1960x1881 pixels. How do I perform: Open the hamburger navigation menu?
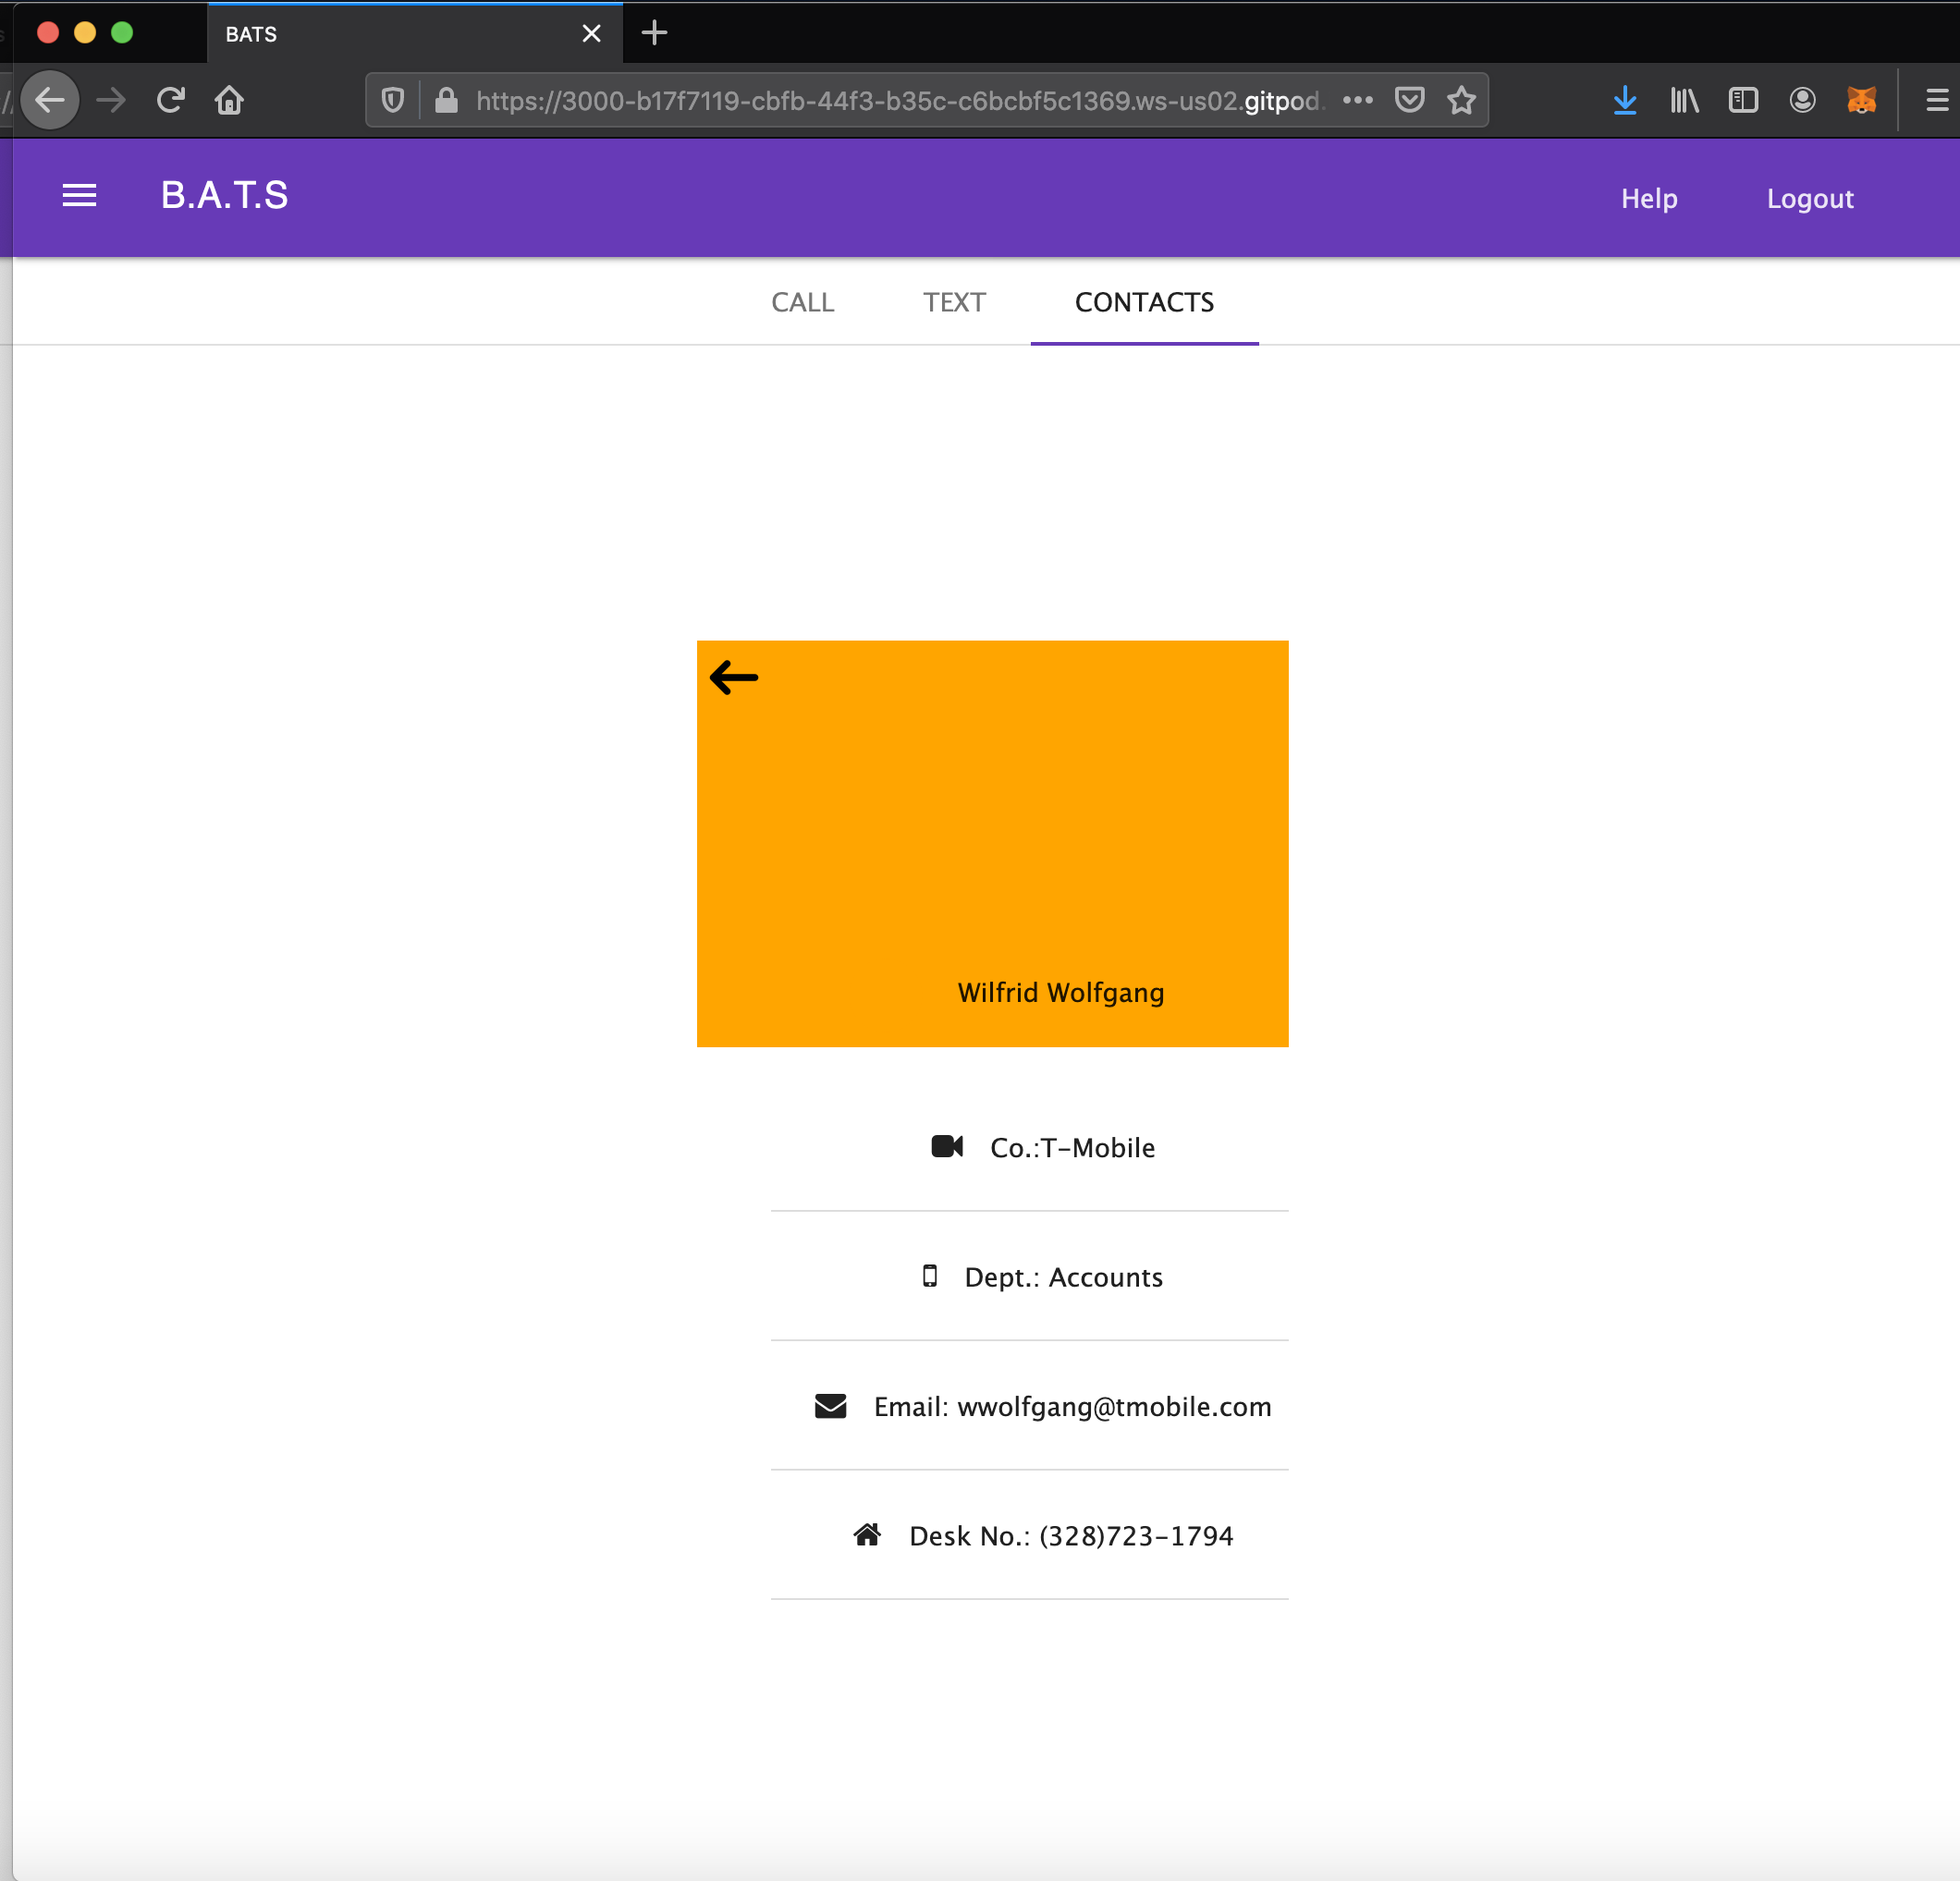(79, 196)
